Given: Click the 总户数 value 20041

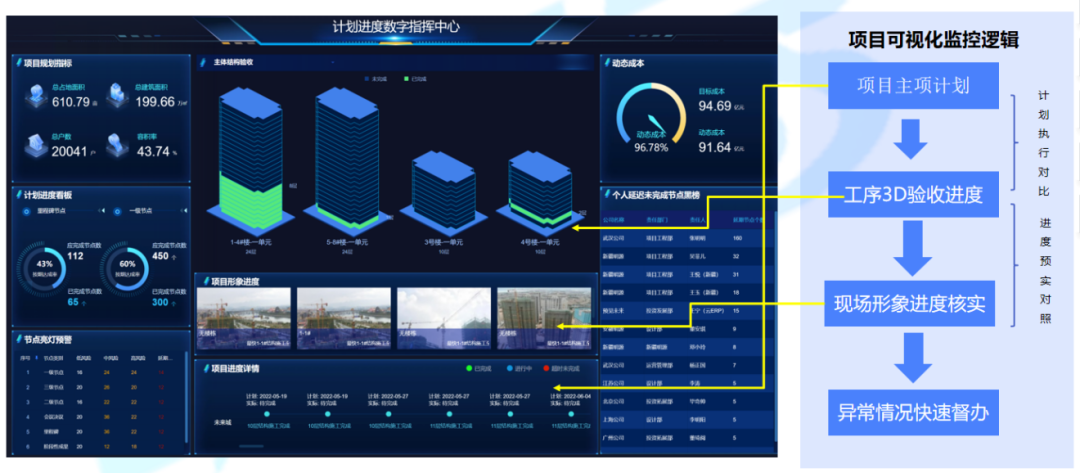Looking at the screenshot, I should pyautogui.click(x=70, y=151).
